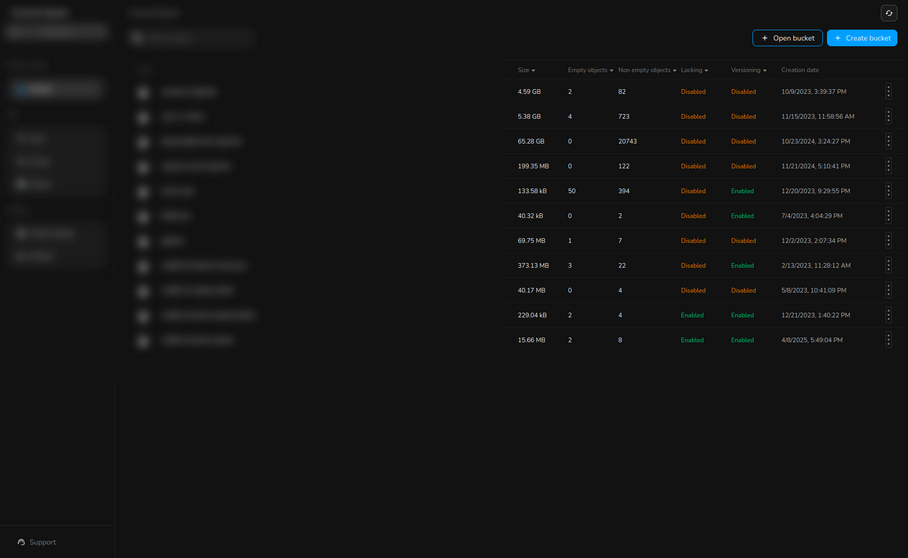Sort by Empty objects column
Screen dimensions: 908x558
[590, 70]
